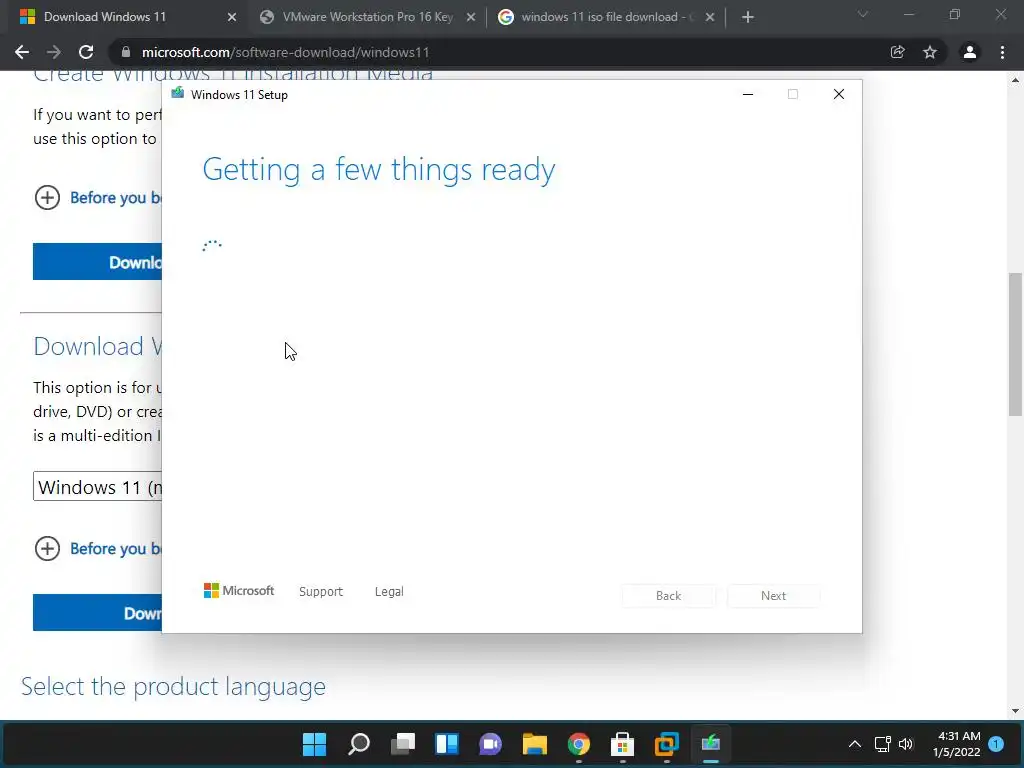Open the Windows Start menu

point(314,744)
